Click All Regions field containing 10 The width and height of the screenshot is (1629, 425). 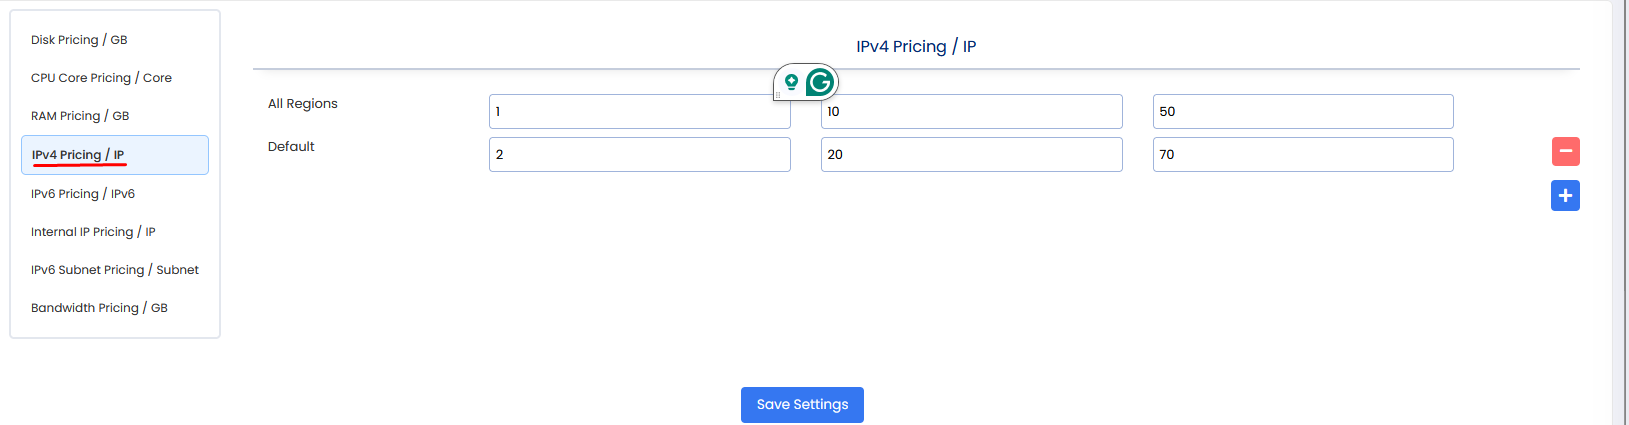[x=971, y=112]
